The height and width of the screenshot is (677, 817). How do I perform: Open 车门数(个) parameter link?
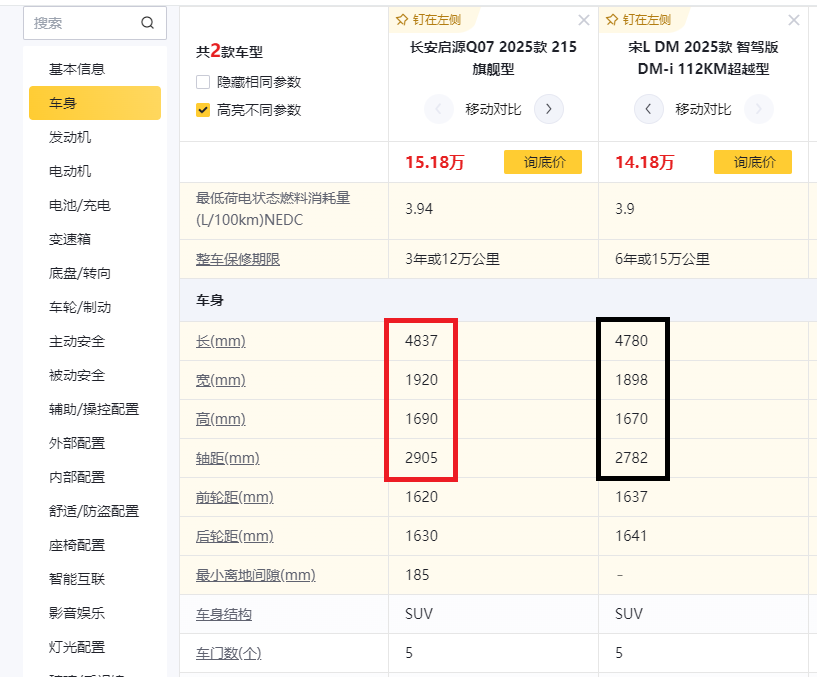click(x=228, y=653)
